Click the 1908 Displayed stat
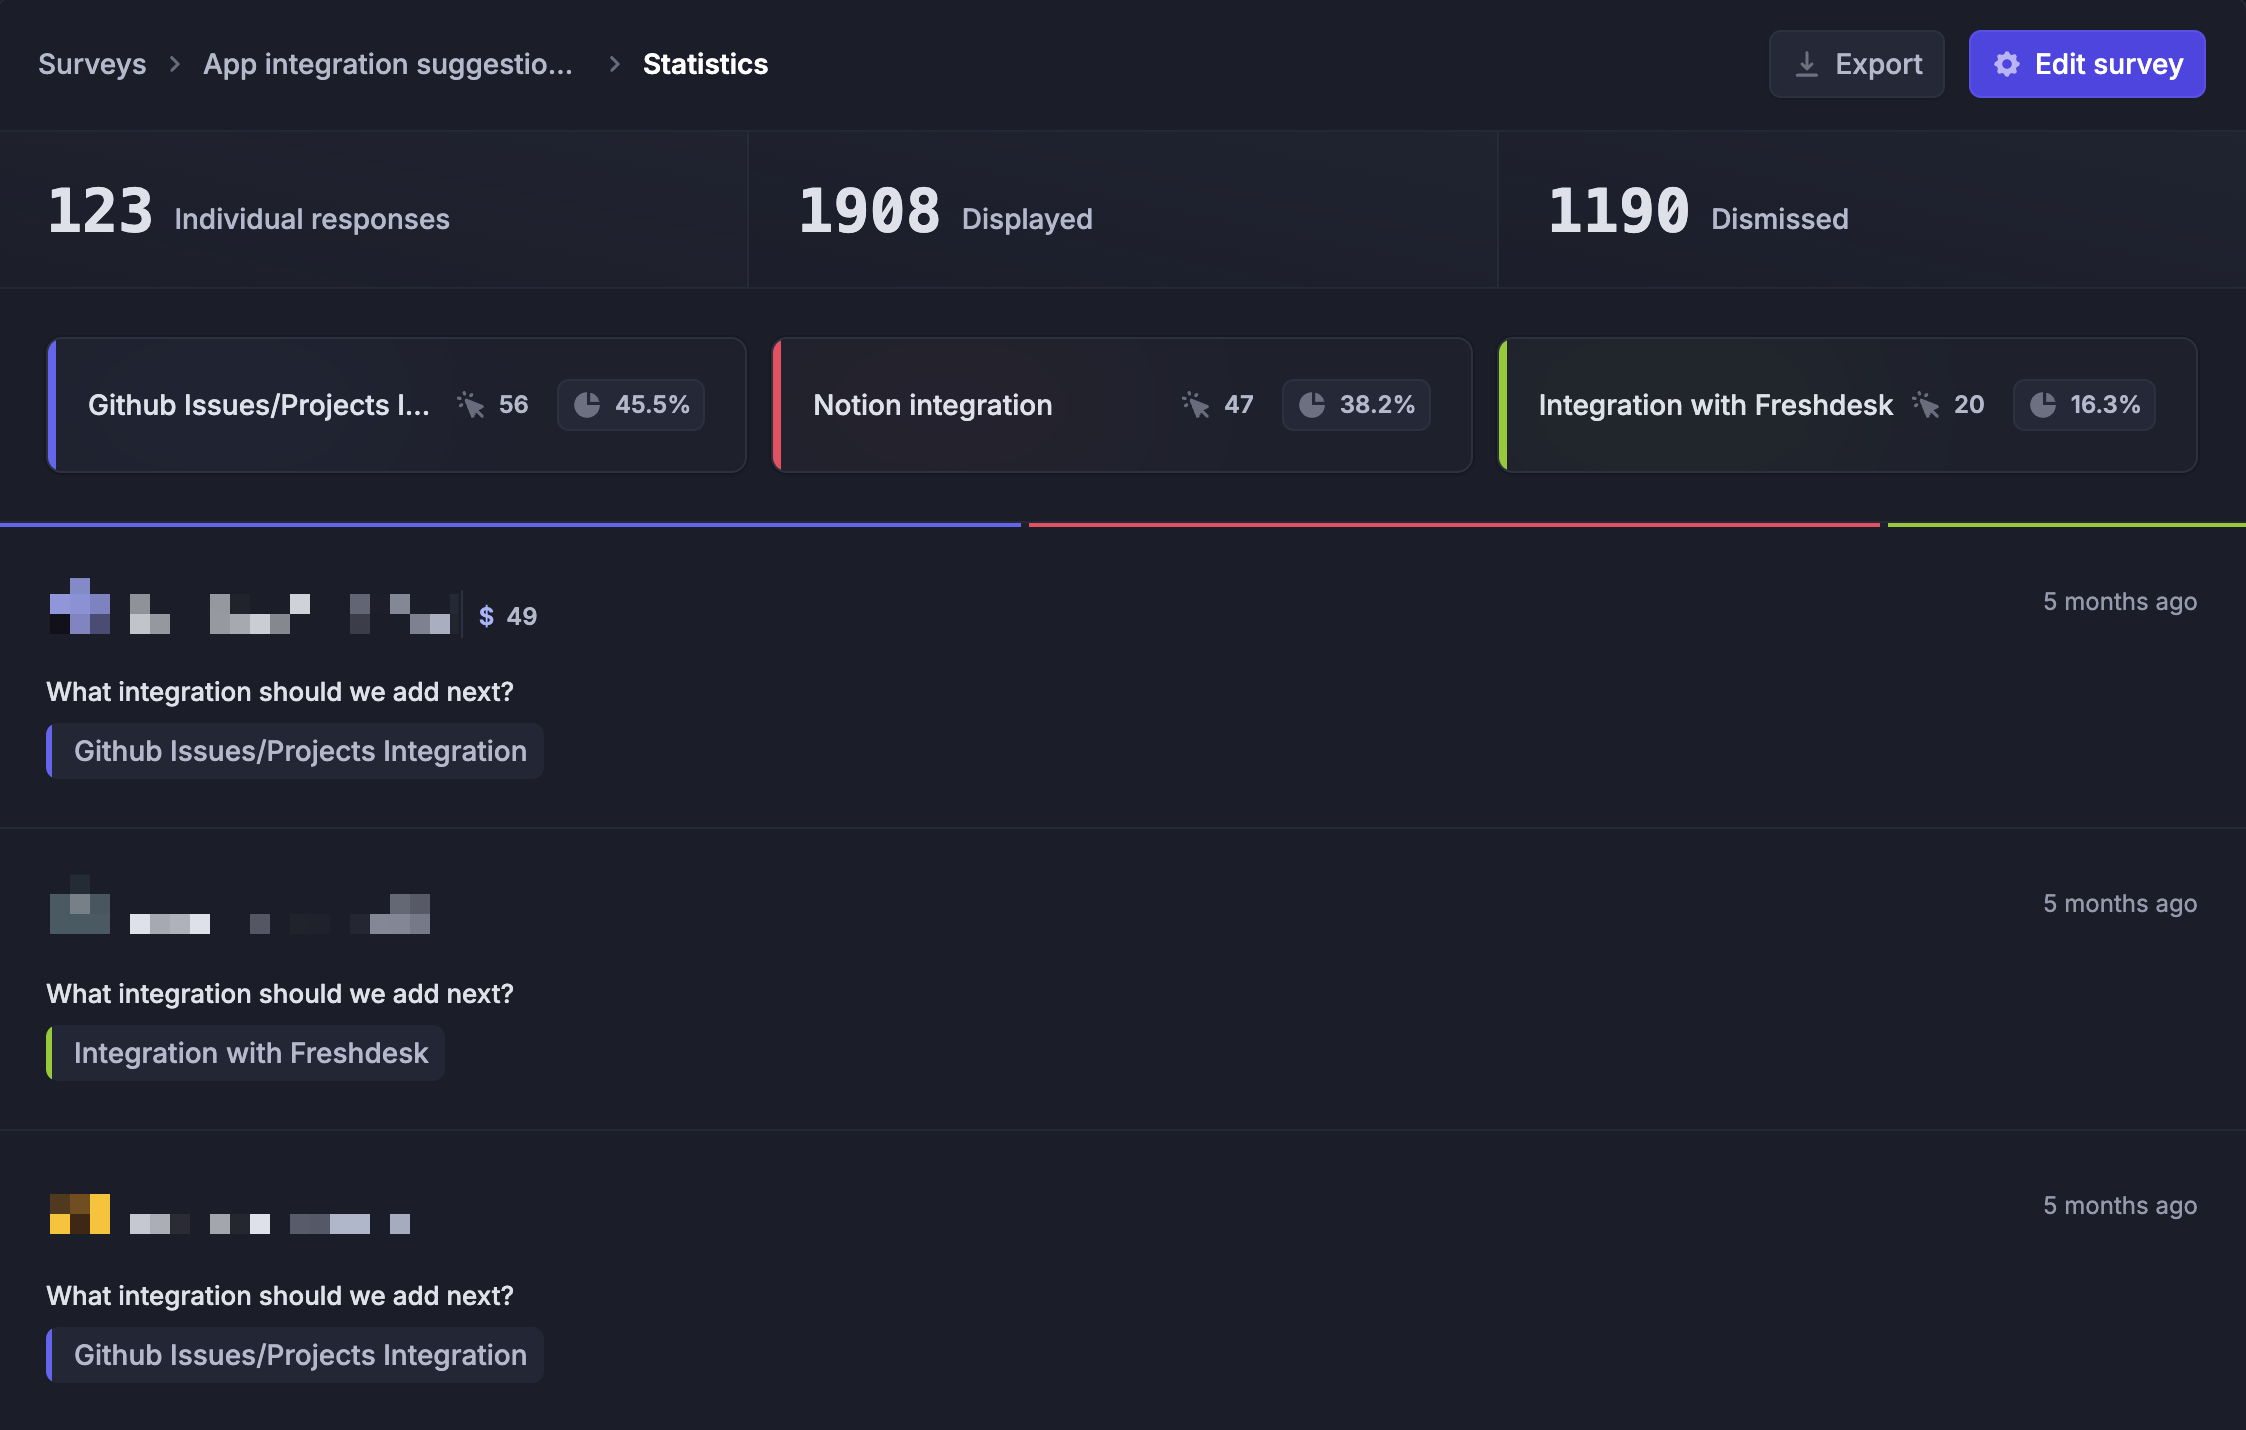The height and width of the screenshot is (1430, 2246). click(x=945, y=212)
